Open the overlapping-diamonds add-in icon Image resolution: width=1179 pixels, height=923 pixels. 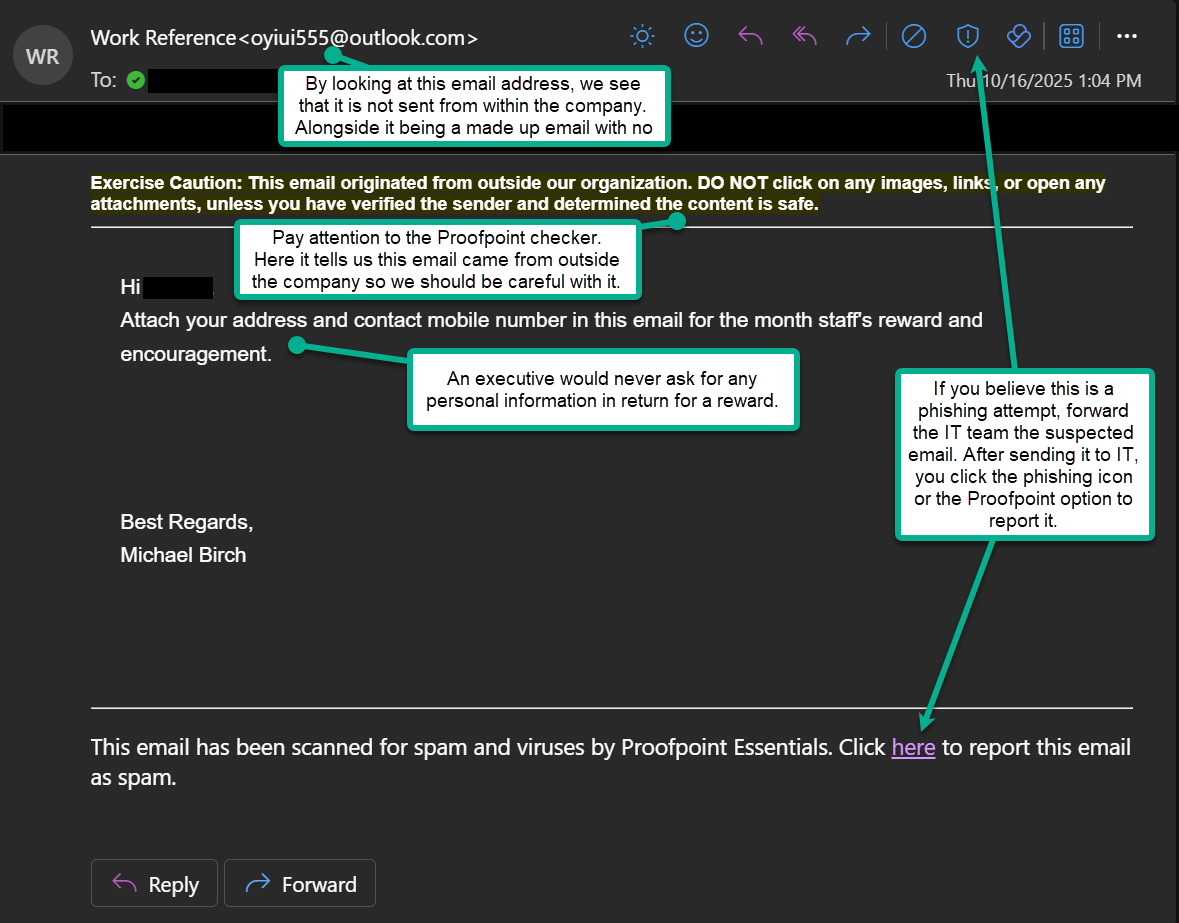click(1018, 37)
